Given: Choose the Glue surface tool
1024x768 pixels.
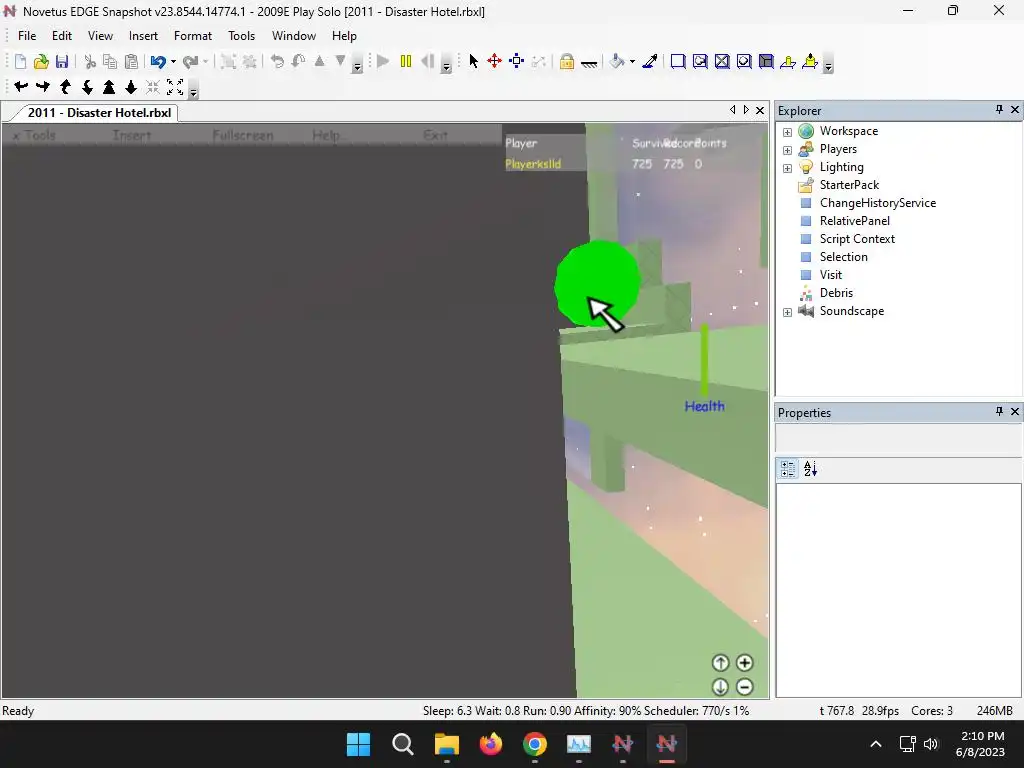Looking at the screenshot, I should (x=700, y=61).
